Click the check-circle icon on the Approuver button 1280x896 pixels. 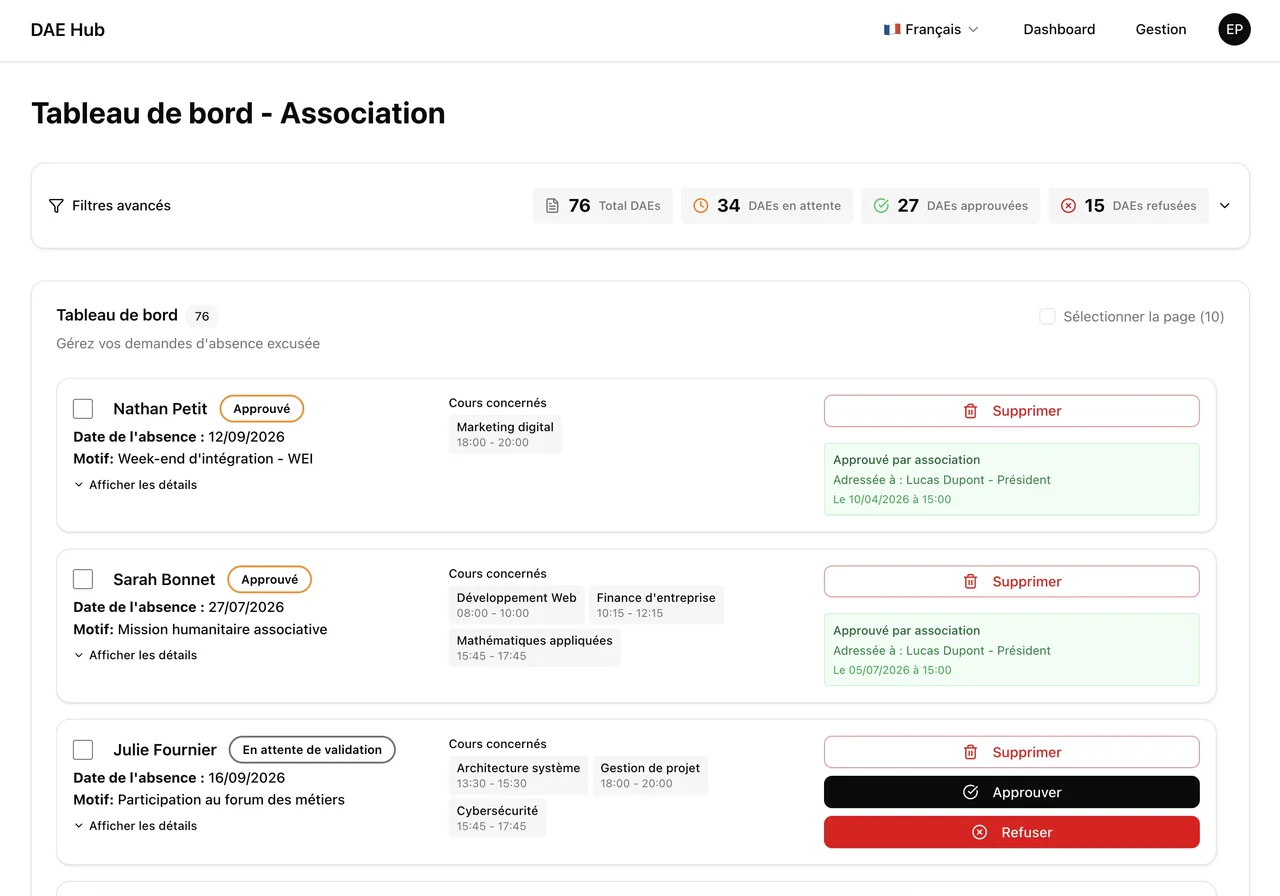coord(970,792)
